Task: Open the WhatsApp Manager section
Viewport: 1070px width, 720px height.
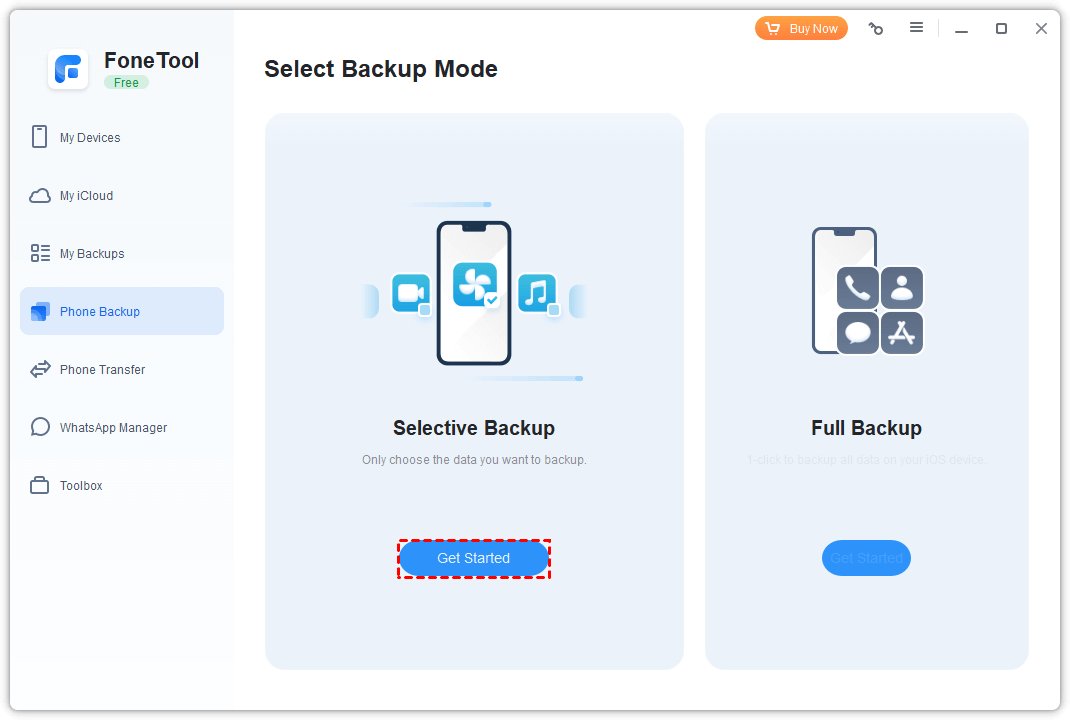Action: point(113,427)
